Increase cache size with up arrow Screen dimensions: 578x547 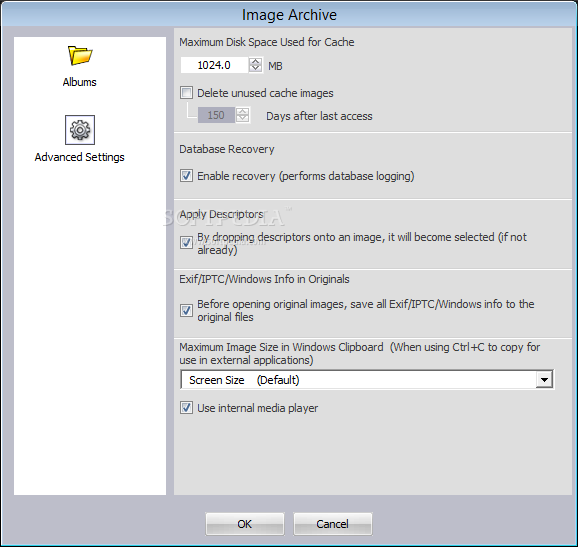tap(255, 62)
